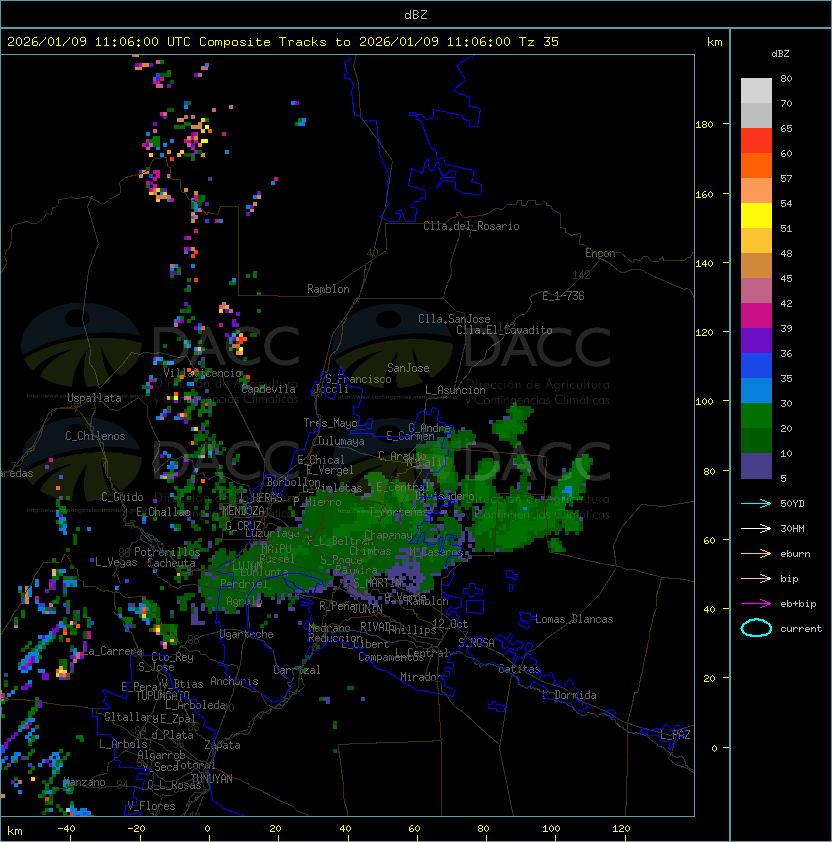Screen dimensions: 832x842
Task: Click the 'Lomas_Blancas' map label
Action: (574, 619)
